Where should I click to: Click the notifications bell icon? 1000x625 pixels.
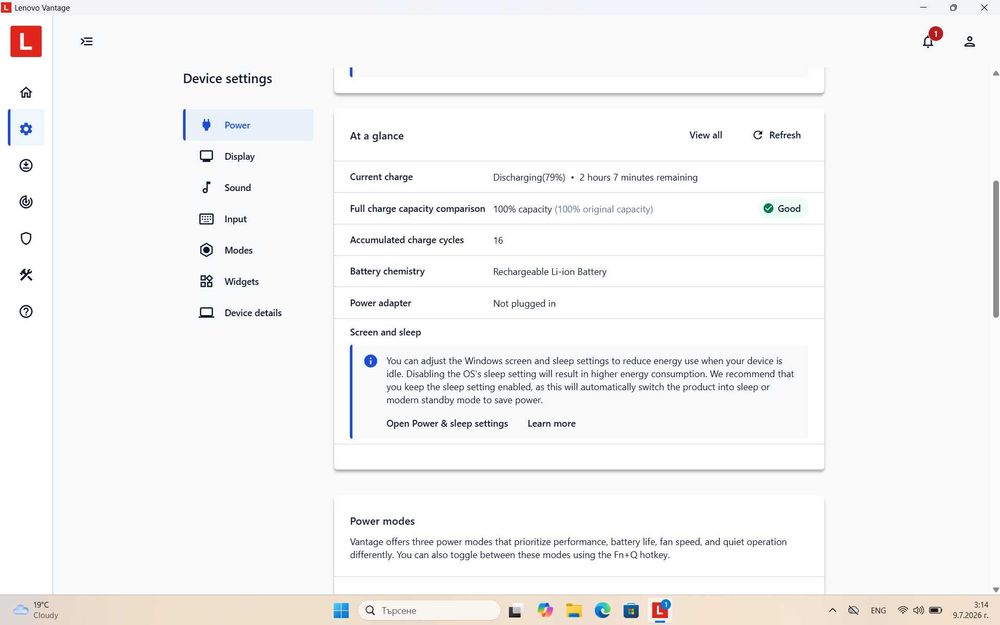tap(928, 41)
